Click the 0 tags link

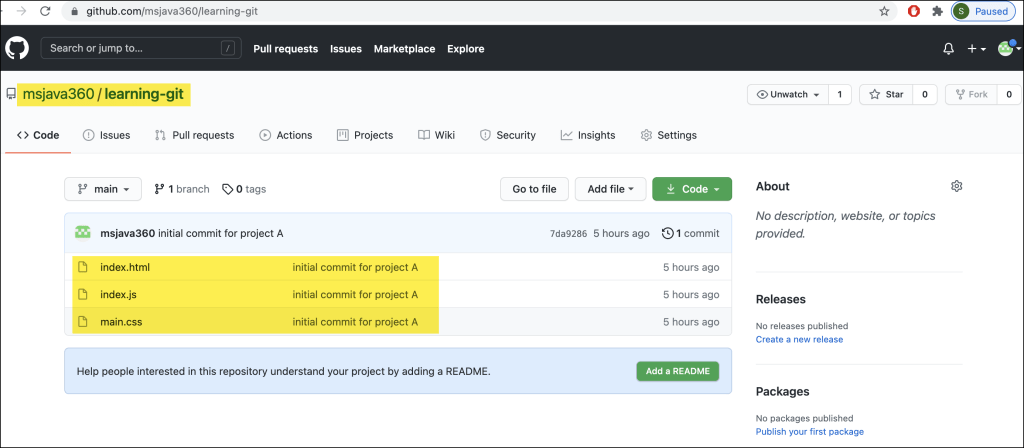(244, 189)
